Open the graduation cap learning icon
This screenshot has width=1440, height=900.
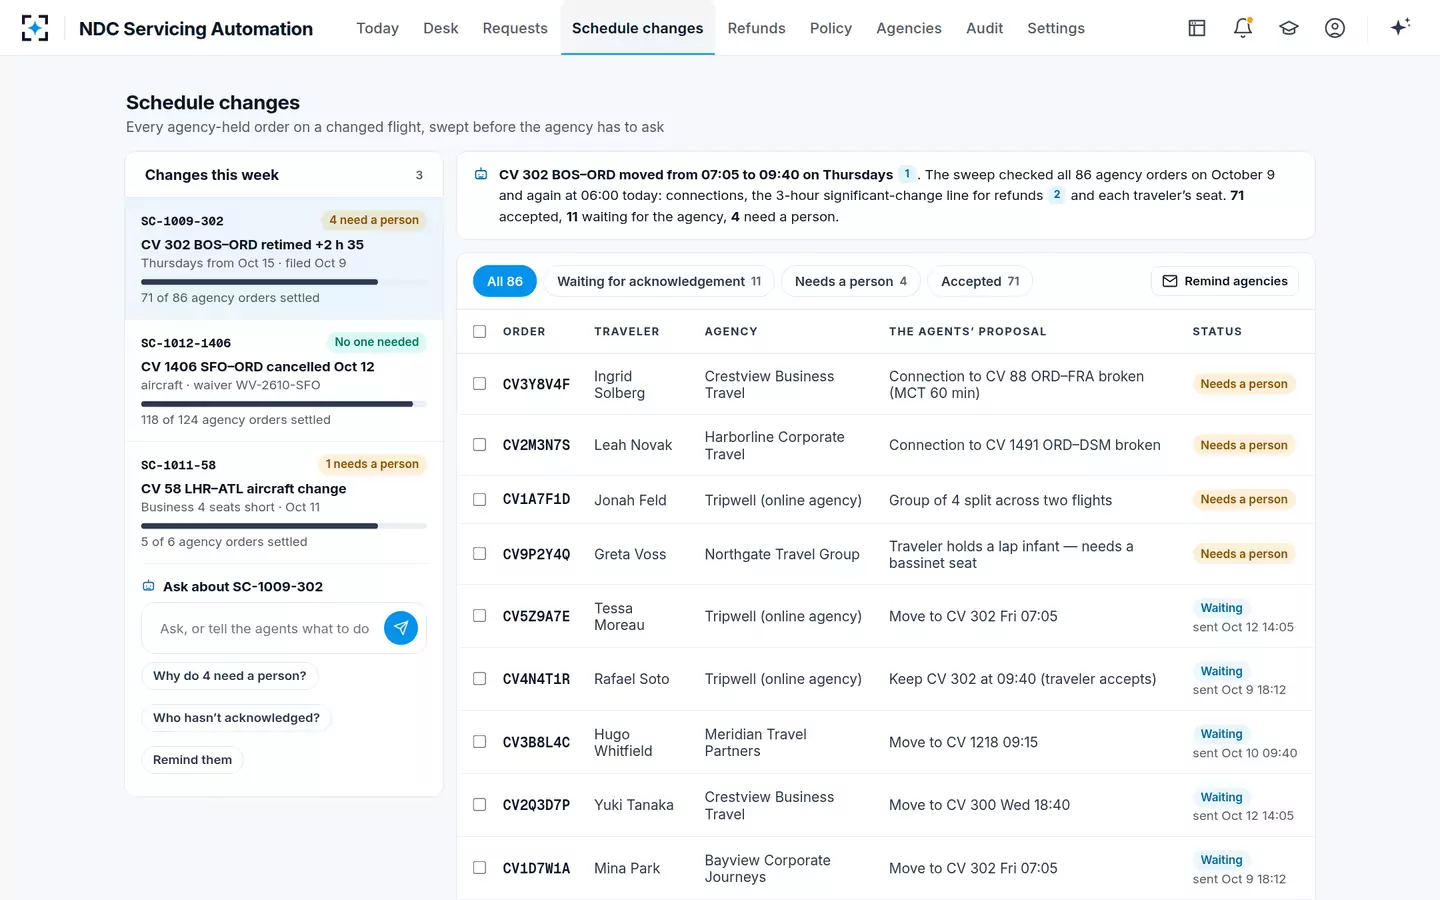(x=1289, y=28)
